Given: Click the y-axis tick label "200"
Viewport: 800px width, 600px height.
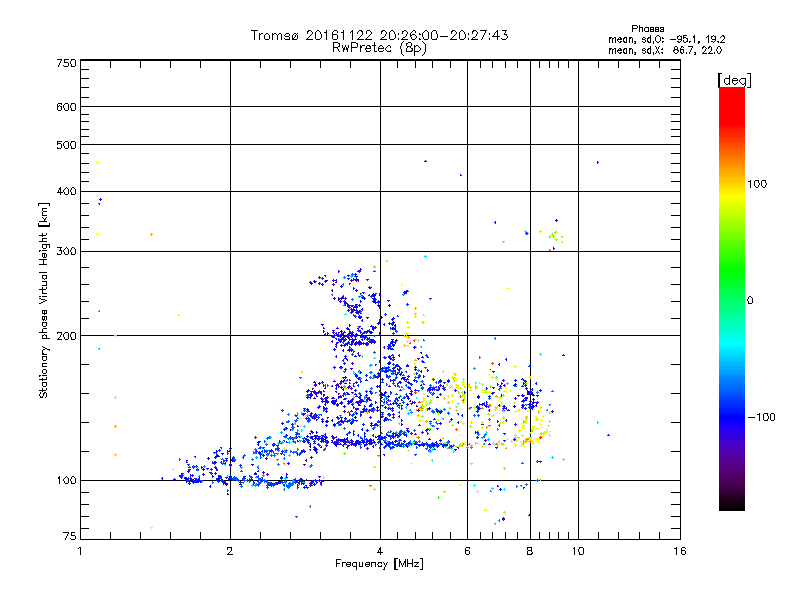Looking at the screenshot, I should pos(67,336).
